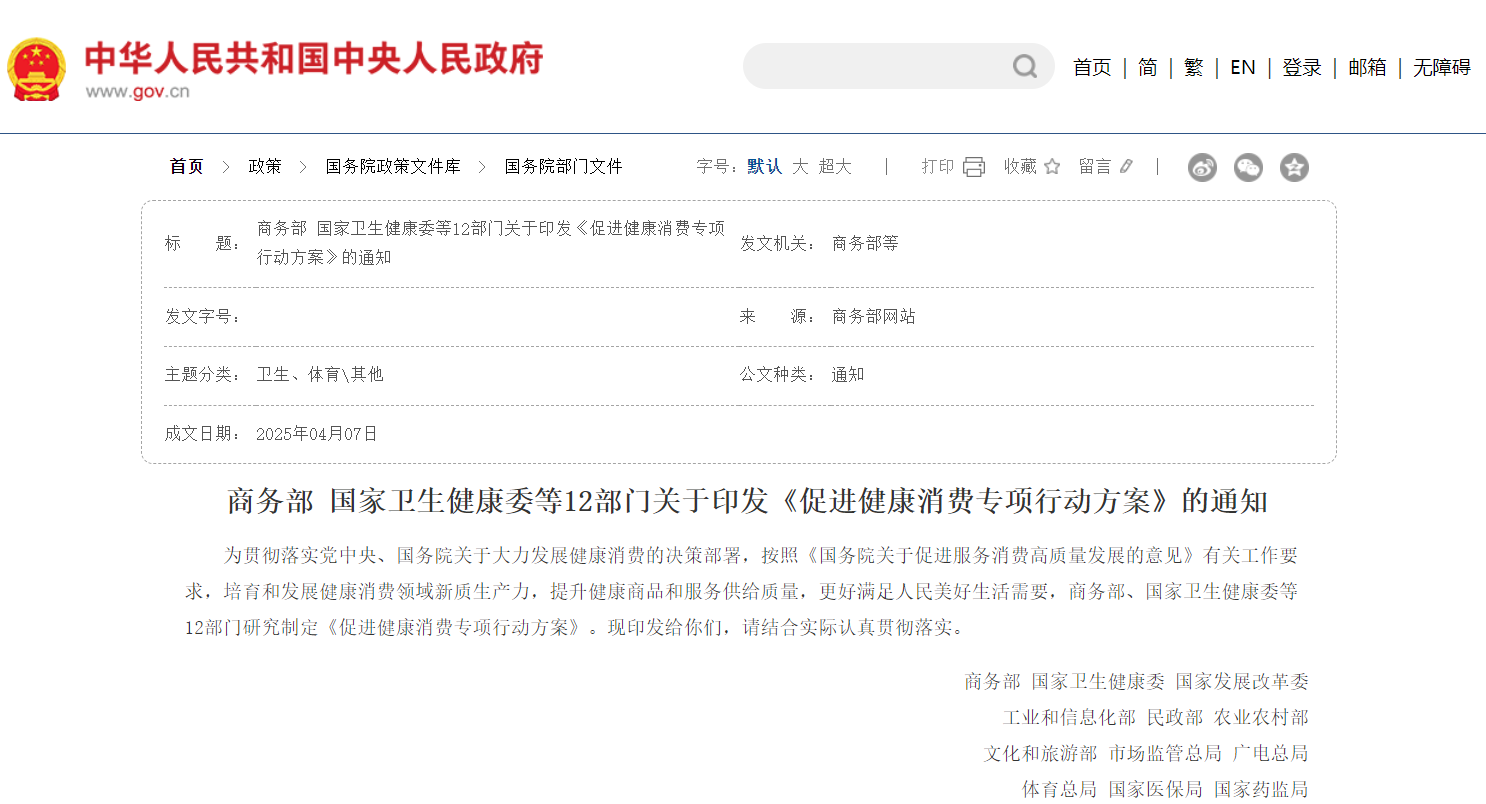This screenshot has height=804, width=1486.
Task: Click the printer icon
Action: point(974,167)
